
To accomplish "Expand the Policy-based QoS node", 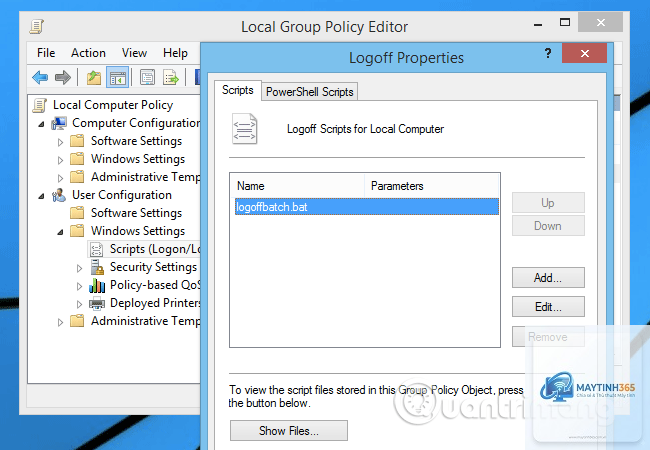I will (x=79, y=286).
